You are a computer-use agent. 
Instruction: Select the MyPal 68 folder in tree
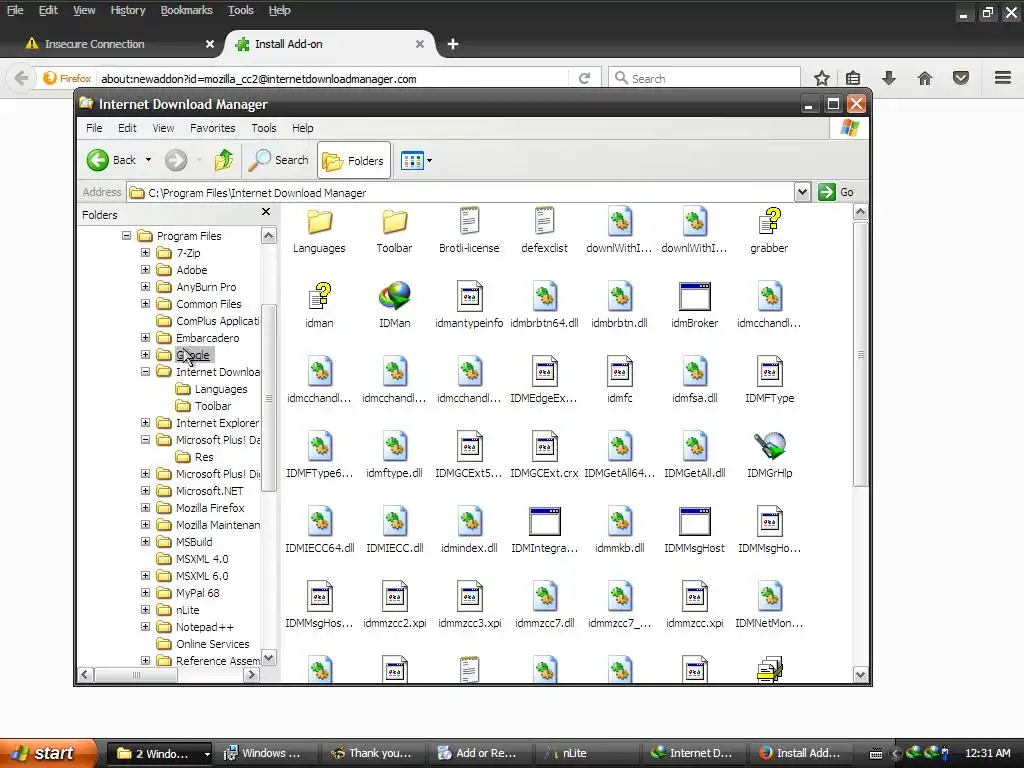[197, 592]
